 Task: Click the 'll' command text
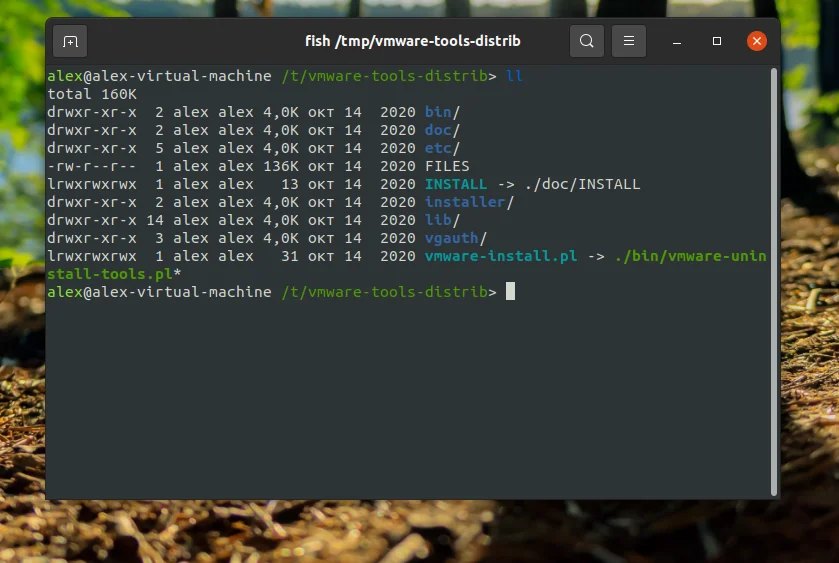pyautogui.click(x=514, y=76)
